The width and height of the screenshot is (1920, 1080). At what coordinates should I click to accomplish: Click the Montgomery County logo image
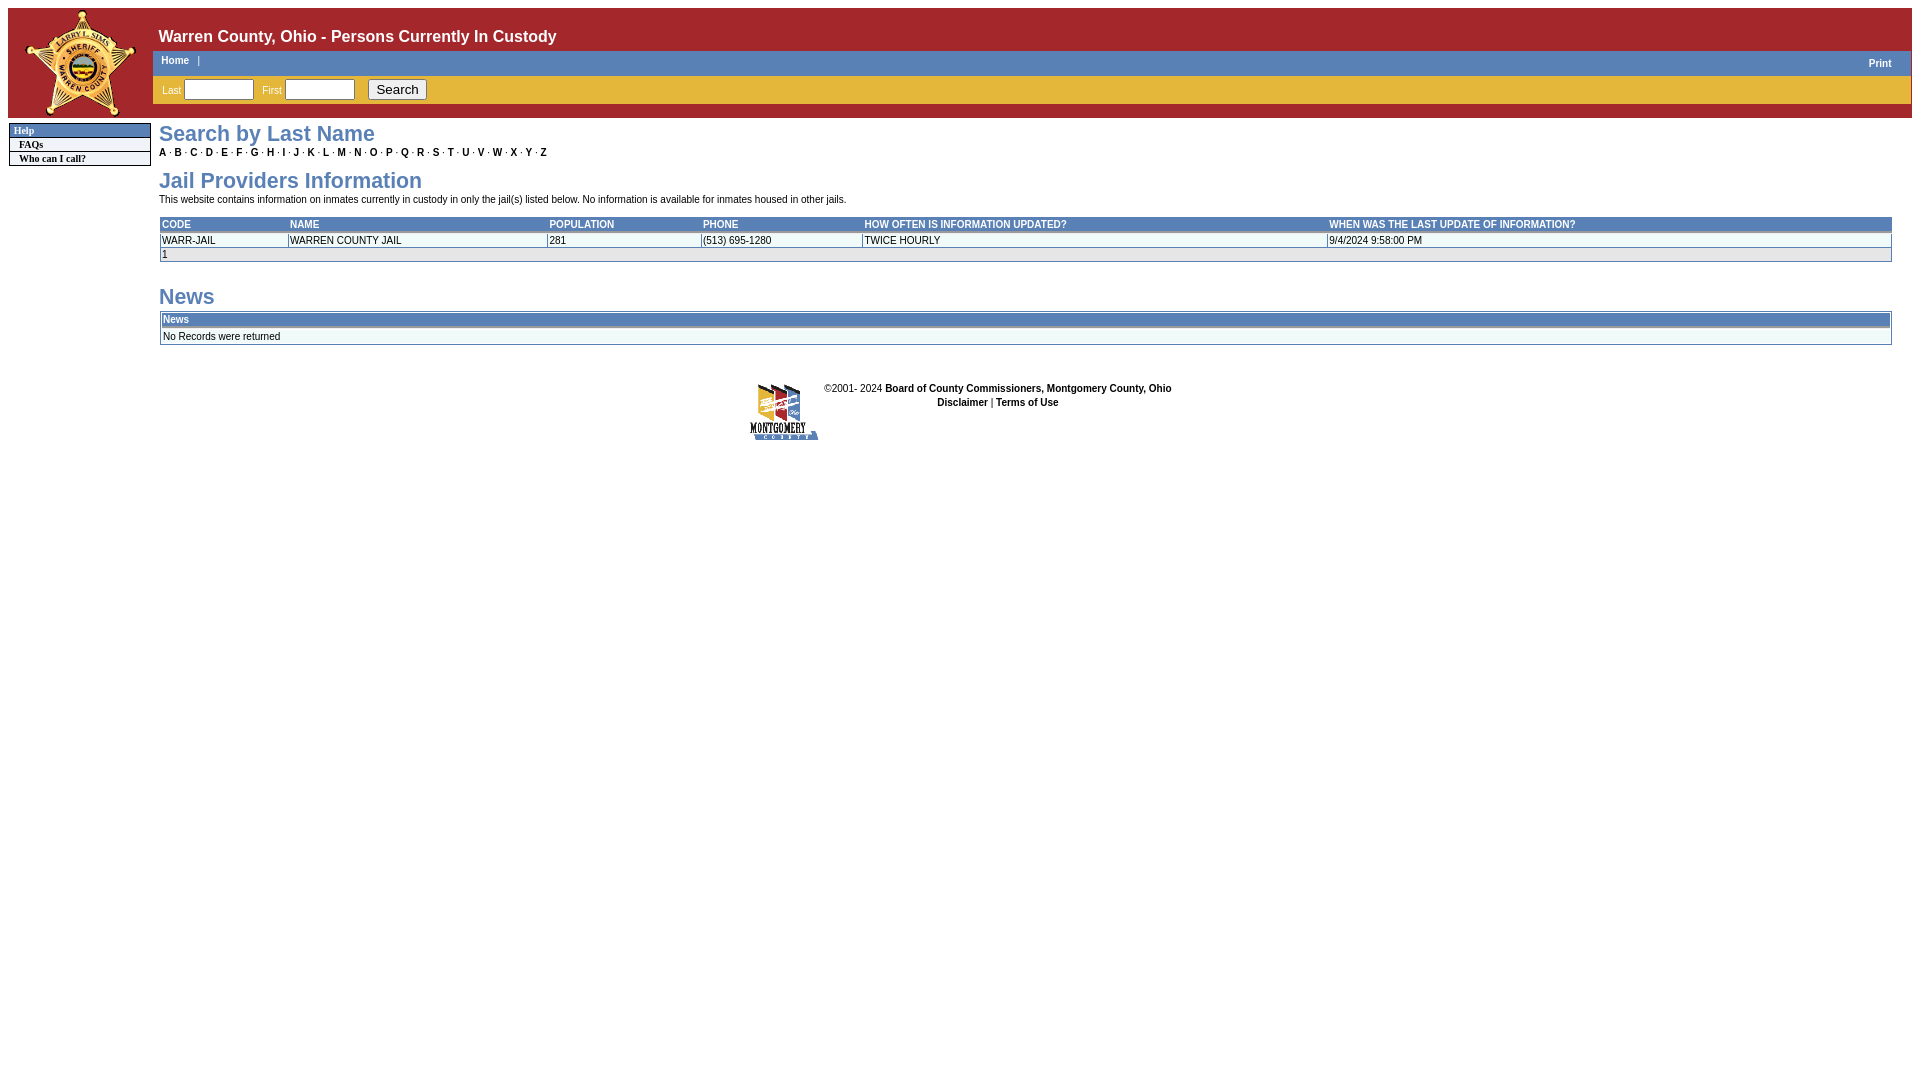click(x=784, y=411)
